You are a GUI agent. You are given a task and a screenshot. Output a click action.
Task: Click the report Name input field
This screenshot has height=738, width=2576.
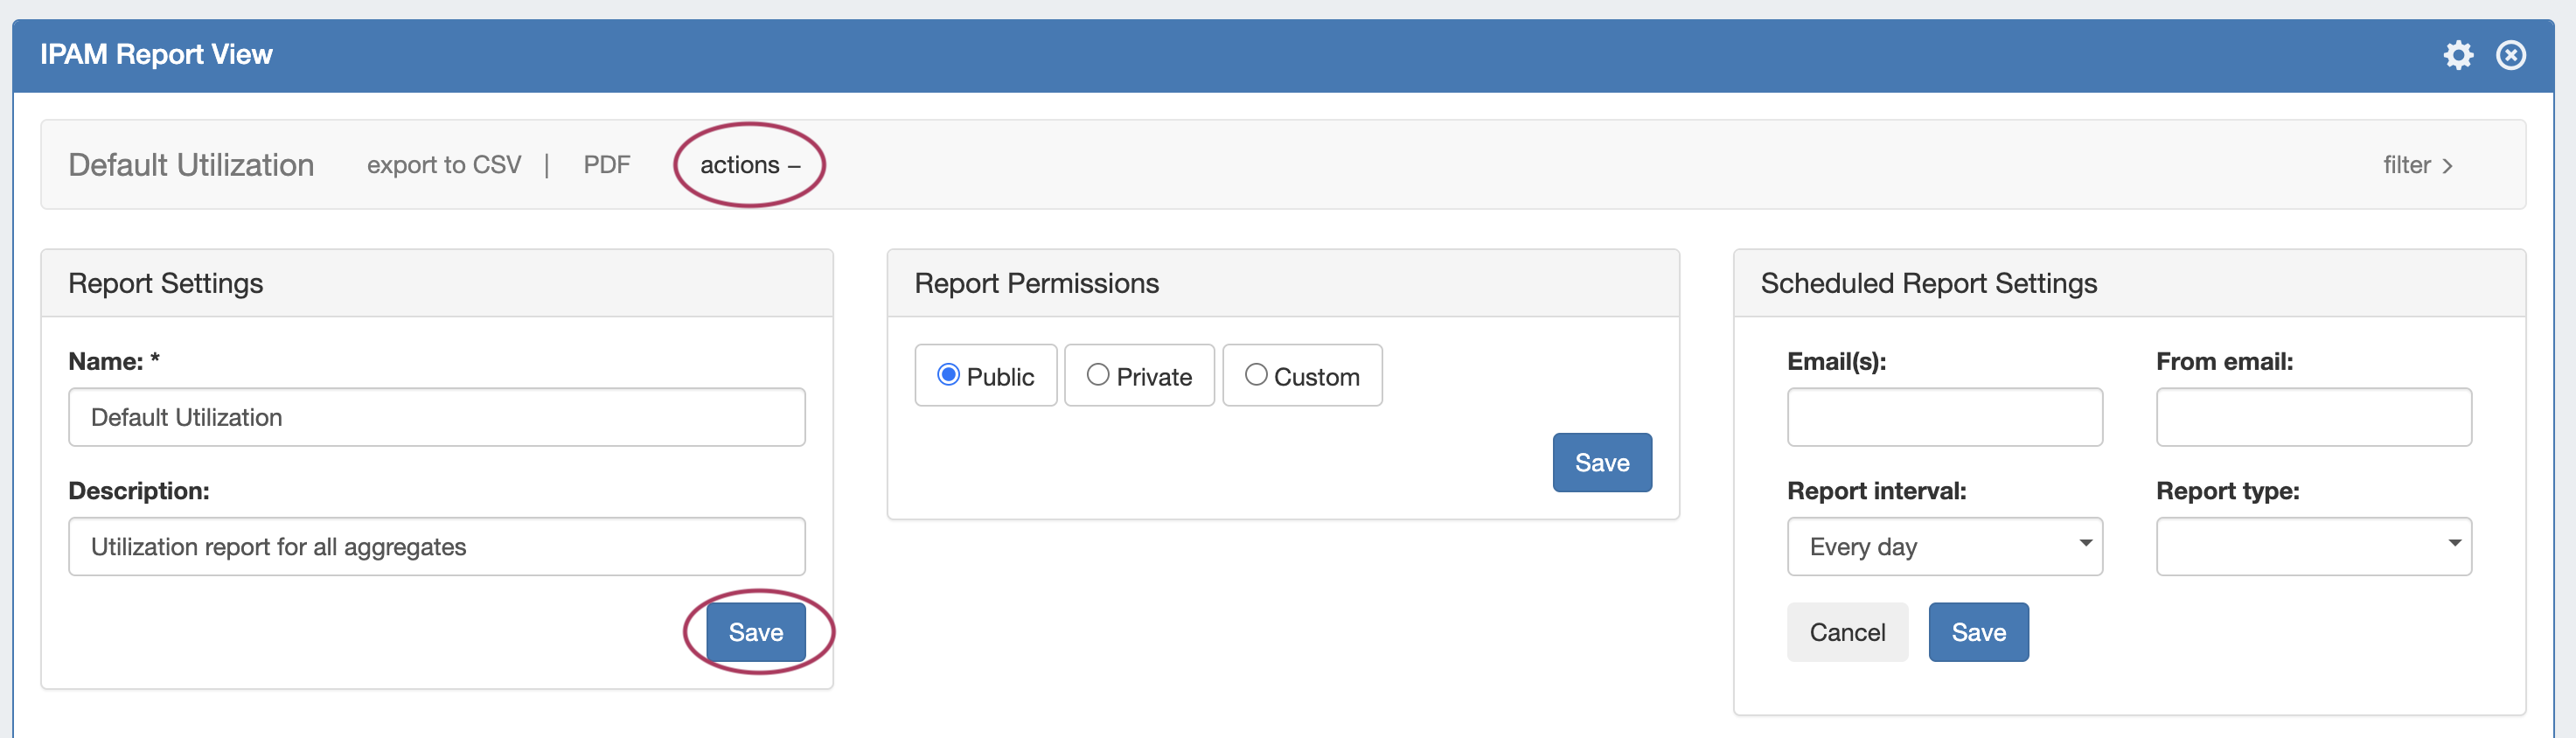tap(436, 417)
